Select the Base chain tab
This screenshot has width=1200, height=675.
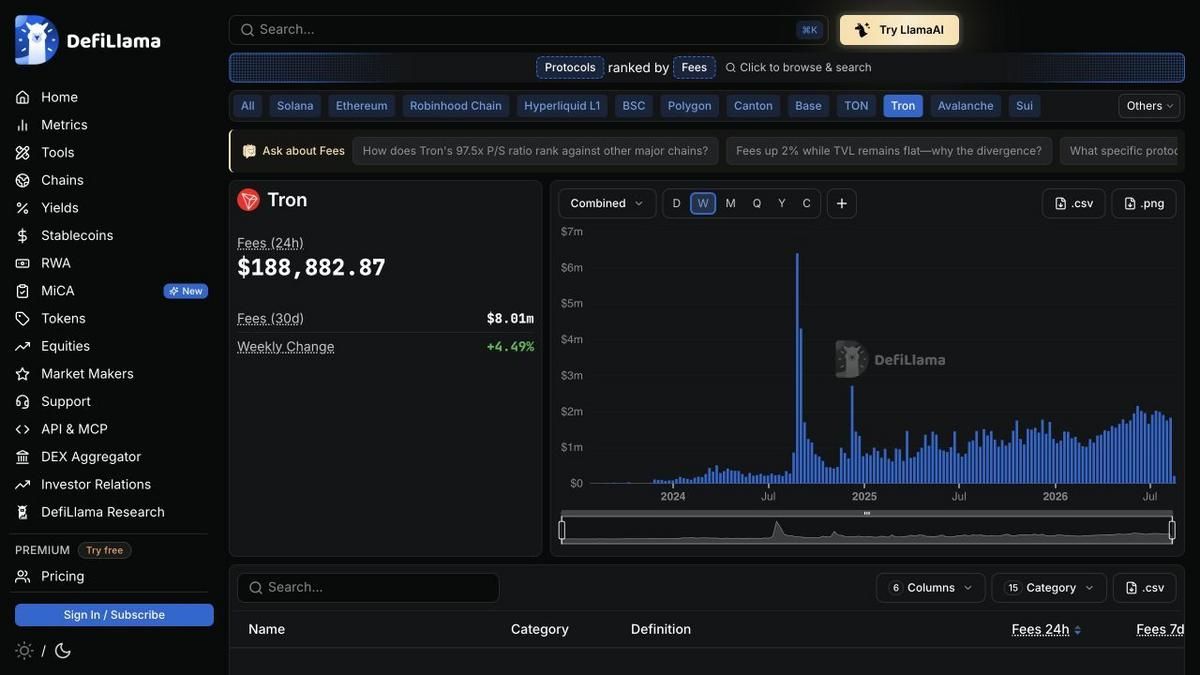tap(808, 106)
